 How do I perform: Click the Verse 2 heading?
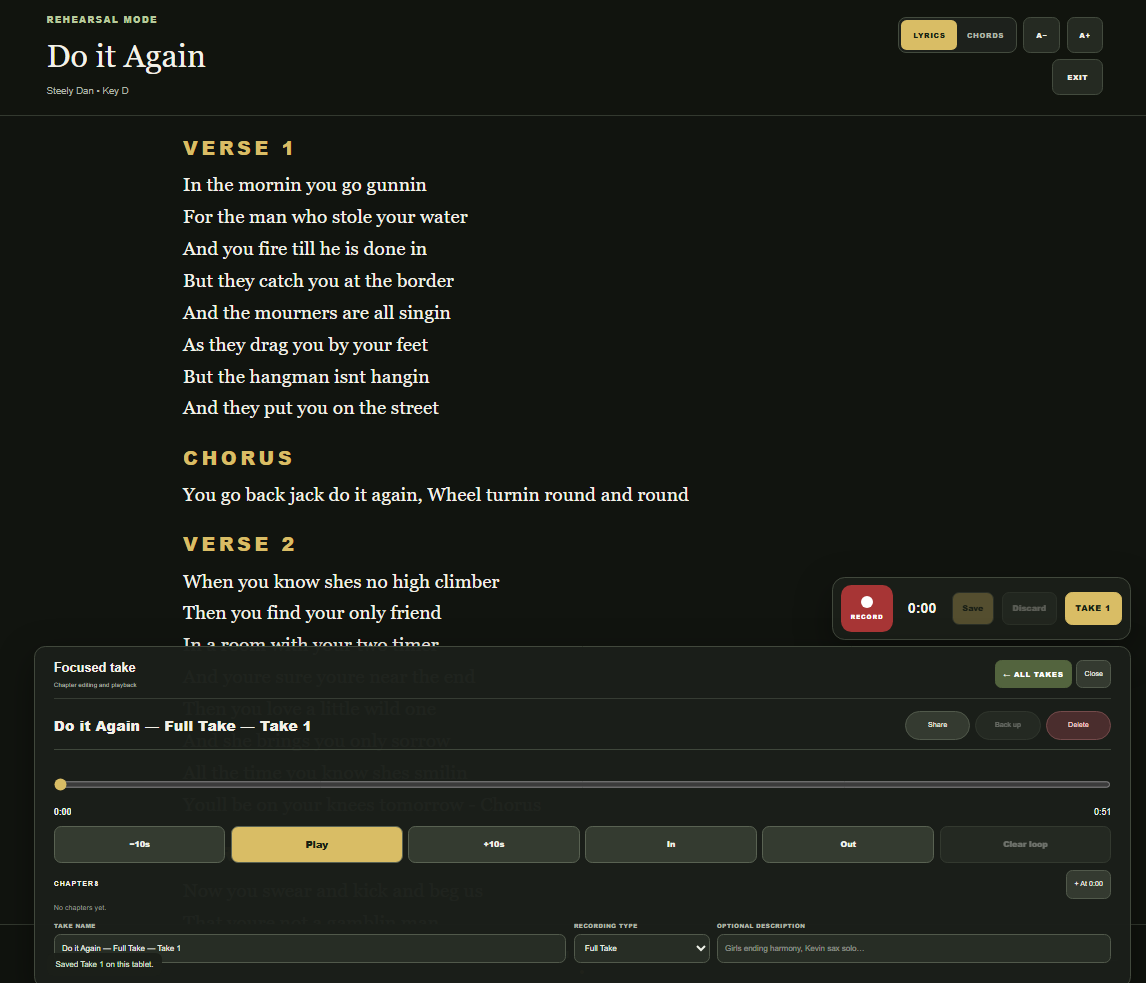(x=239, y=544)
